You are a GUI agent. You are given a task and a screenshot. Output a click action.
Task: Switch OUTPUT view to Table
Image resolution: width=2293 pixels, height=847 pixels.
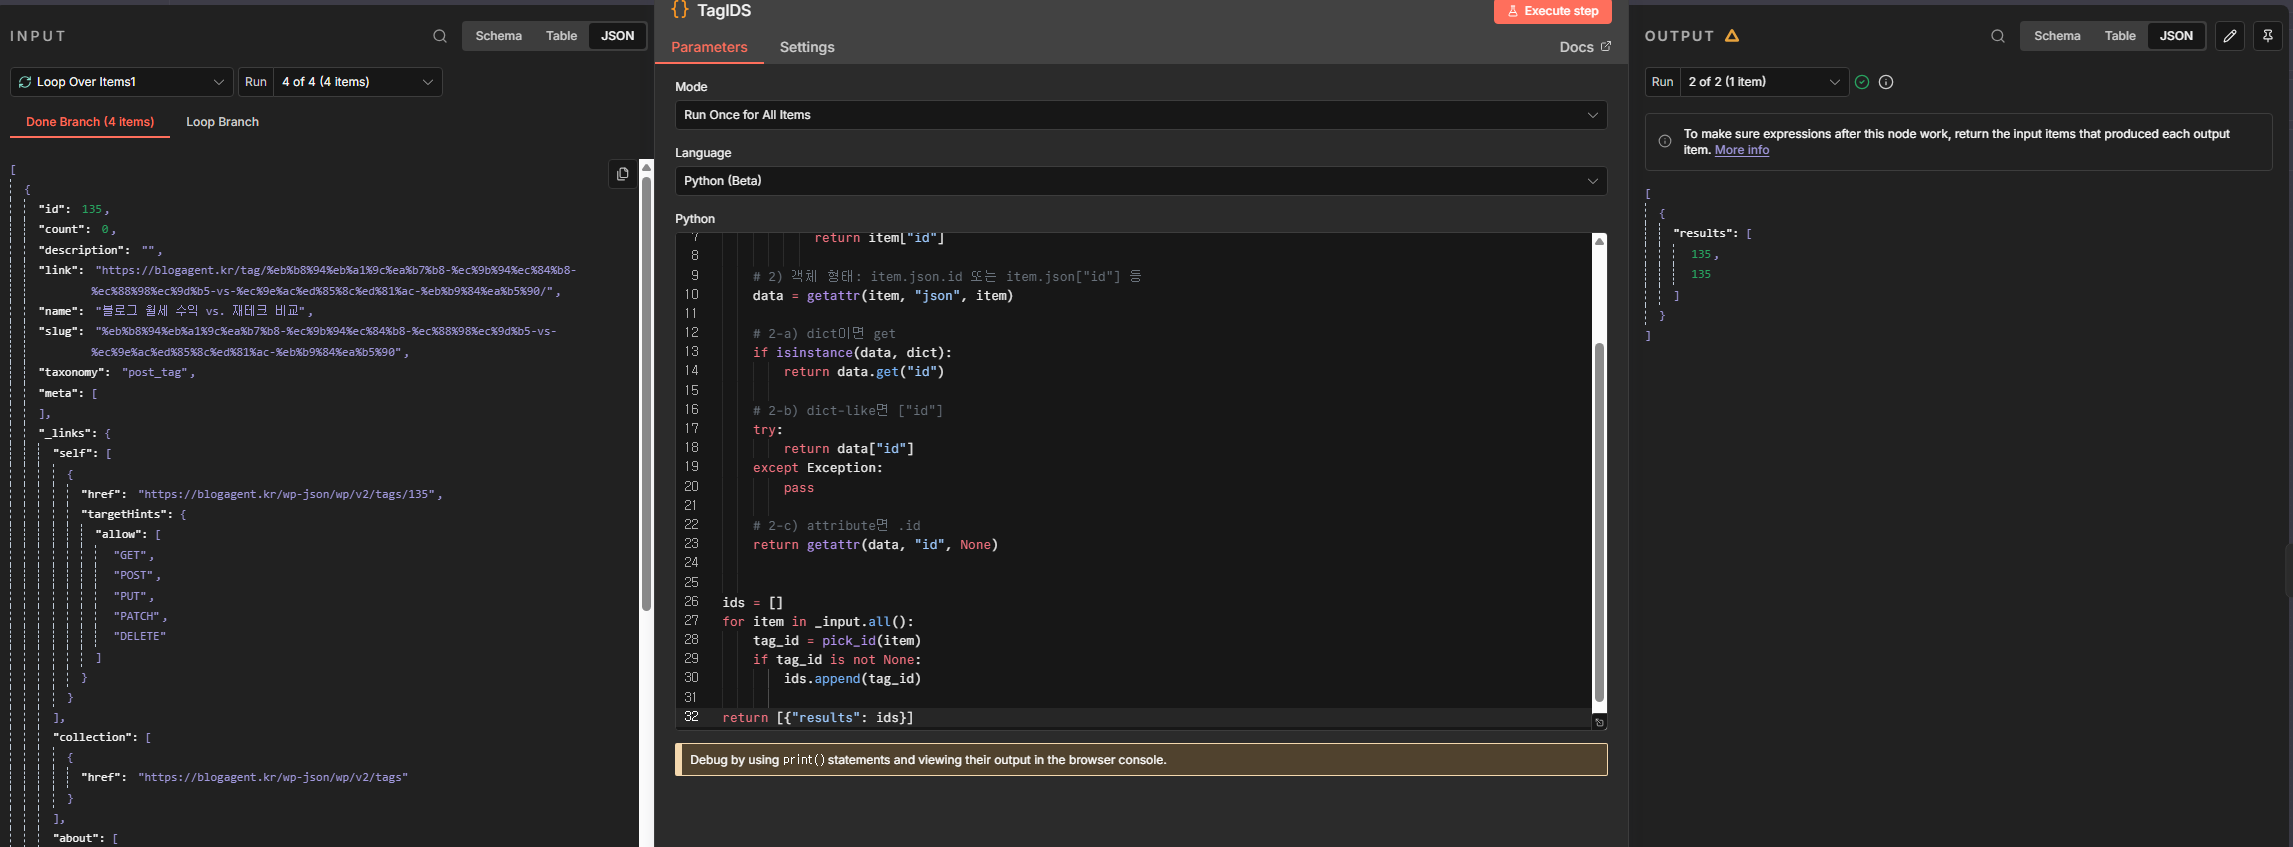[x=2119, y=36]
